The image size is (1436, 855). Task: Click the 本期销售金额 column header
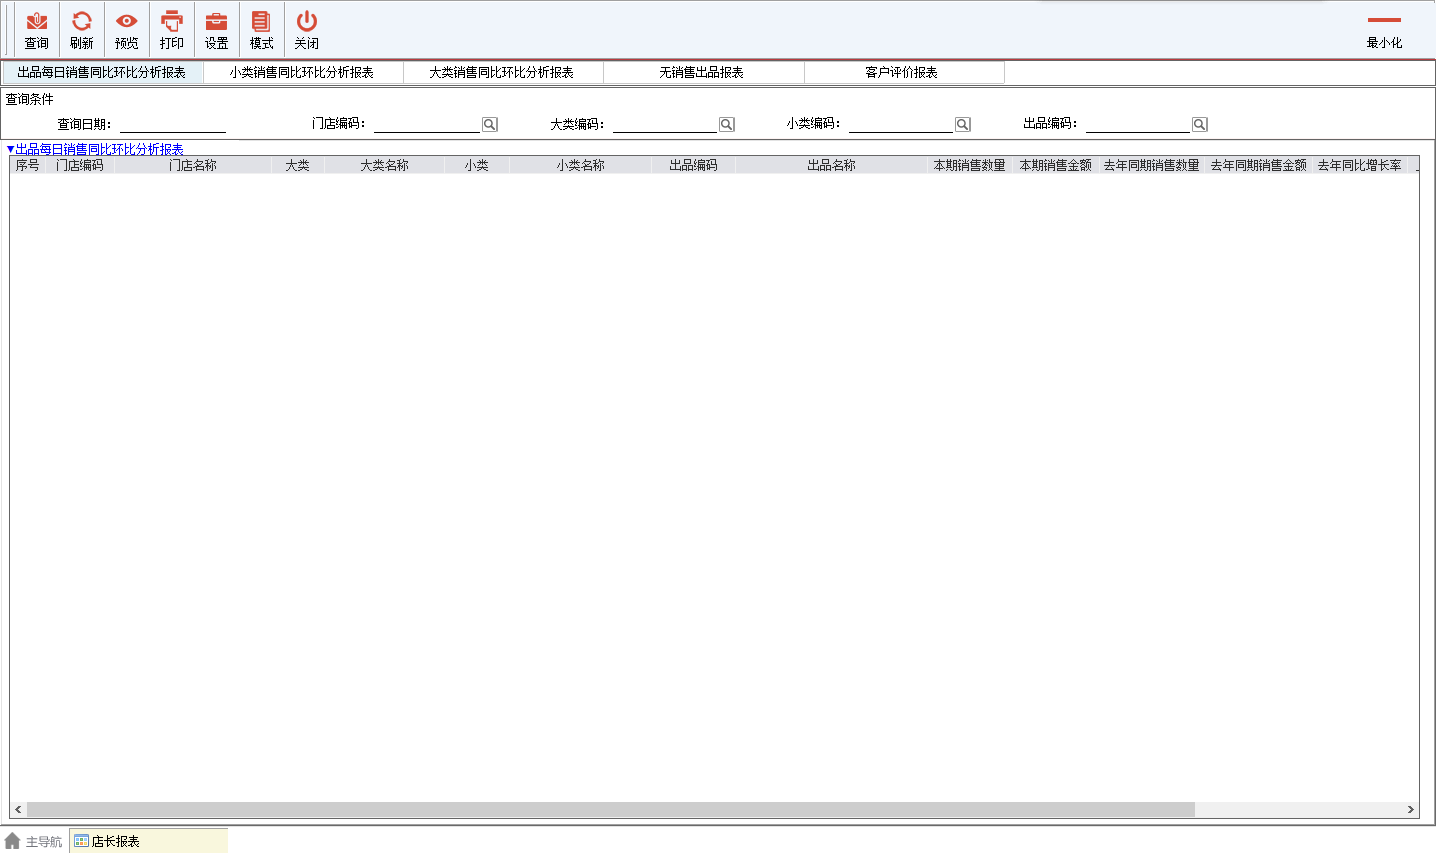click(1056, 165)
